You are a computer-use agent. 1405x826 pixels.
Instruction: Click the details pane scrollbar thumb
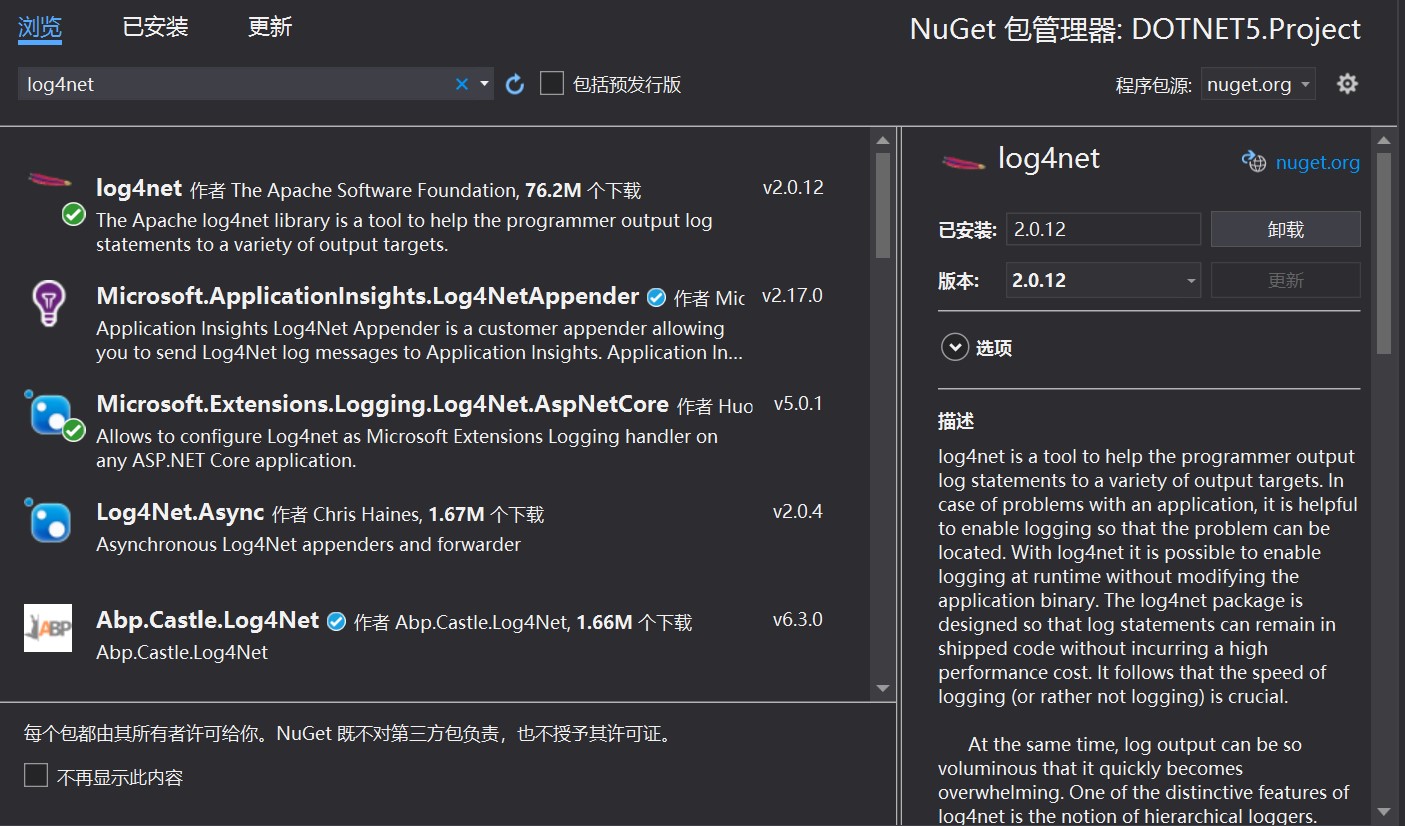tap(1384, 252)
